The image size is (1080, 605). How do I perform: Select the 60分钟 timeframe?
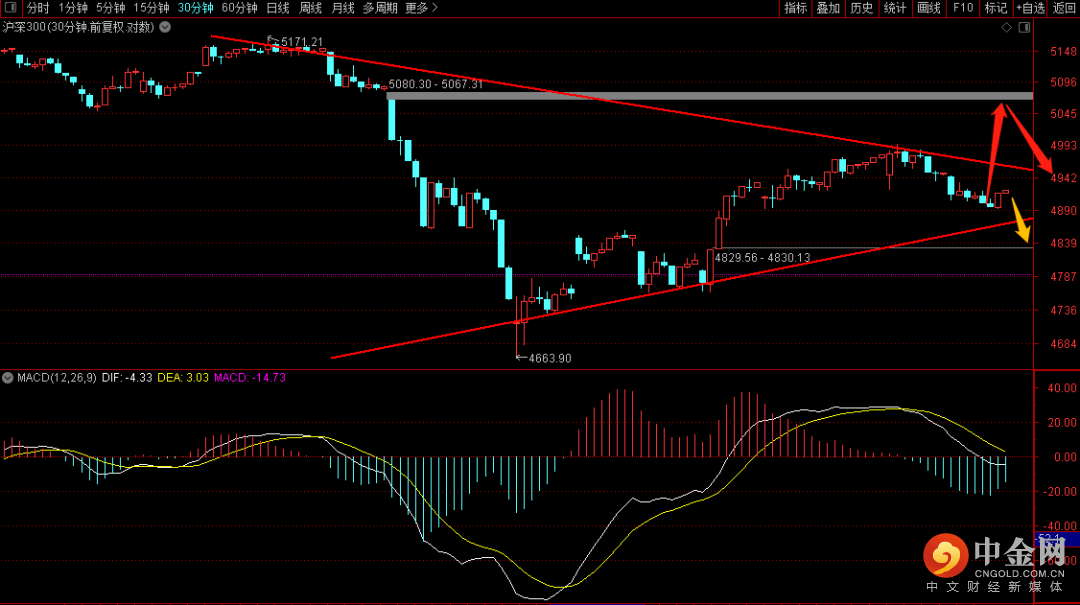click(239, 8)
